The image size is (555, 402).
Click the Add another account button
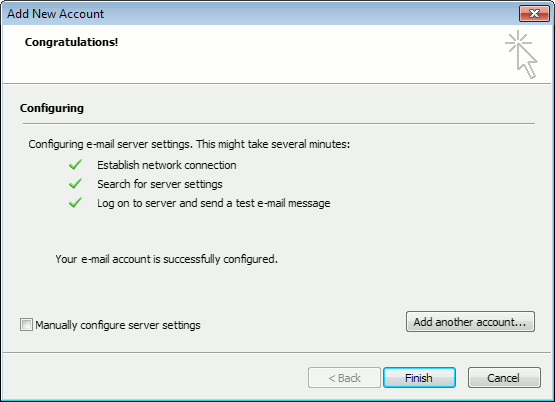(470, 322)
